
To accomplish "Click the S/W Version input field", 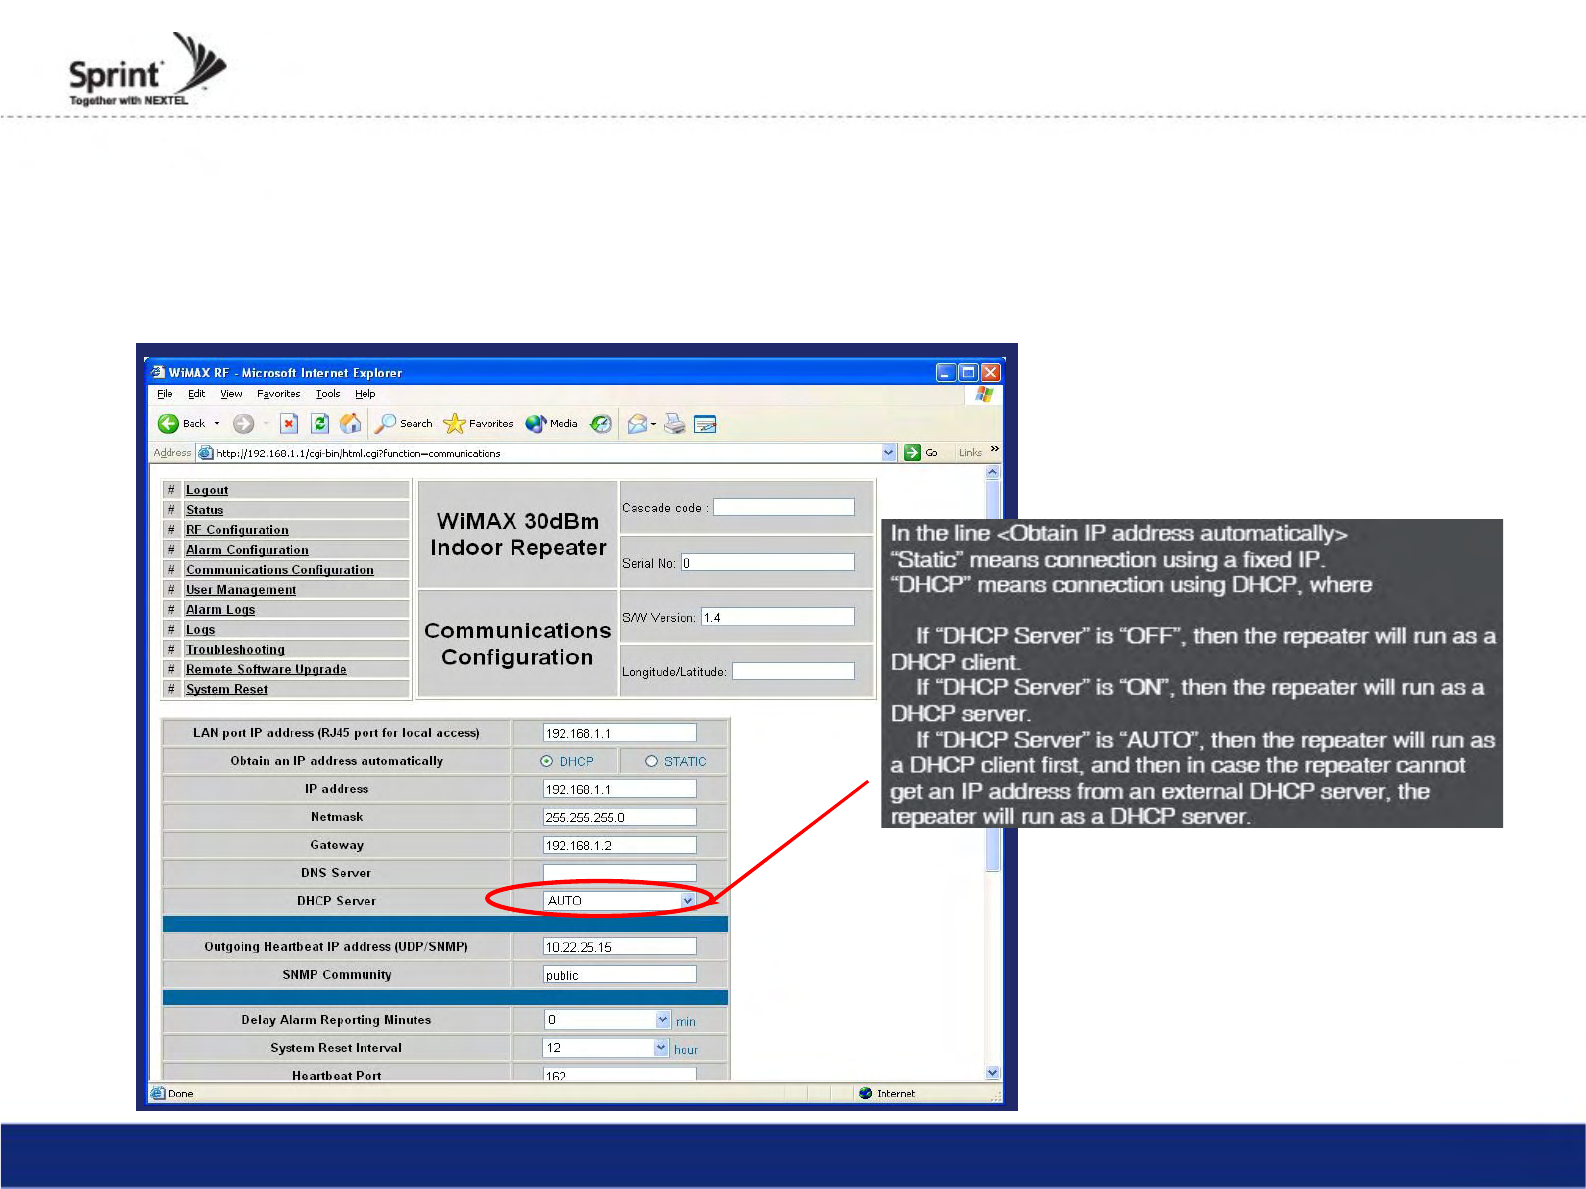I will (778, 617).
